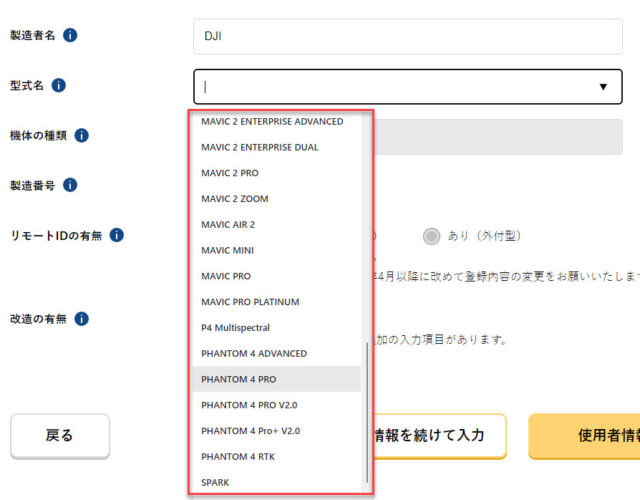Open info icon beside リモートIDの有無
Image resolution: width=640 pixels, height=500 pixels.
click(x=116, y=235)
